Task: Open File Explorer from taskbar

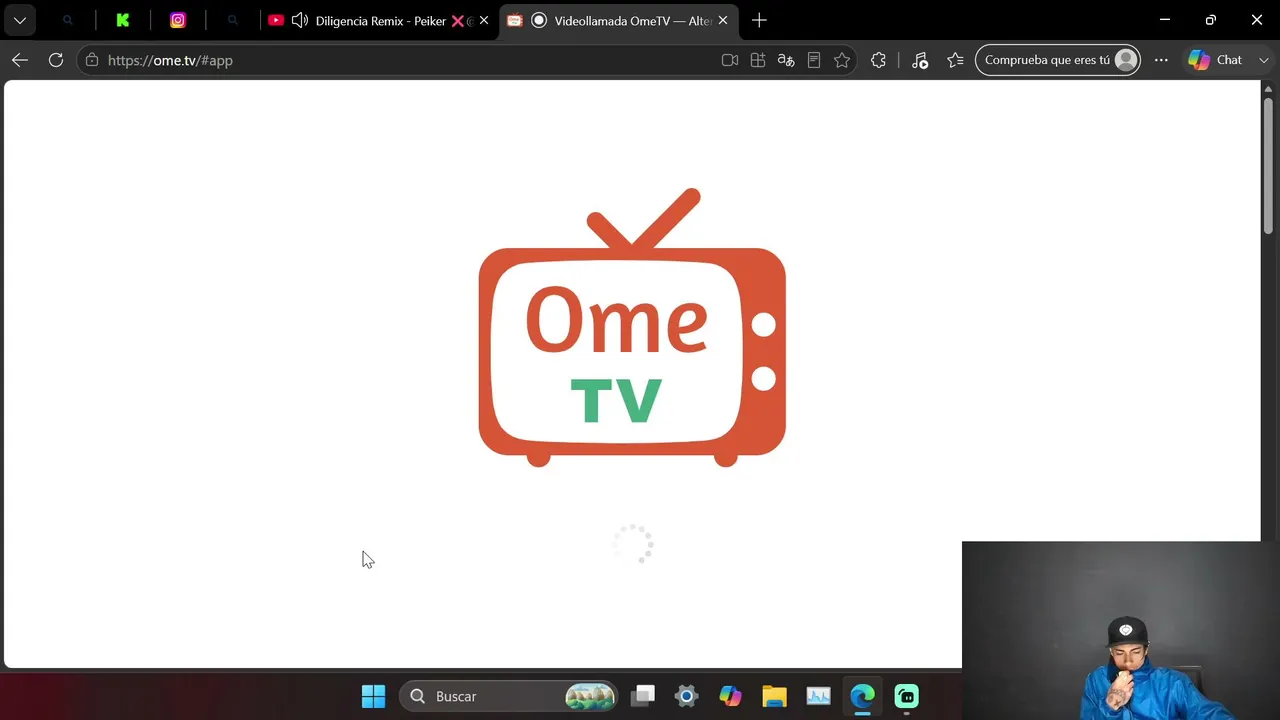Action: click(774, 696)
